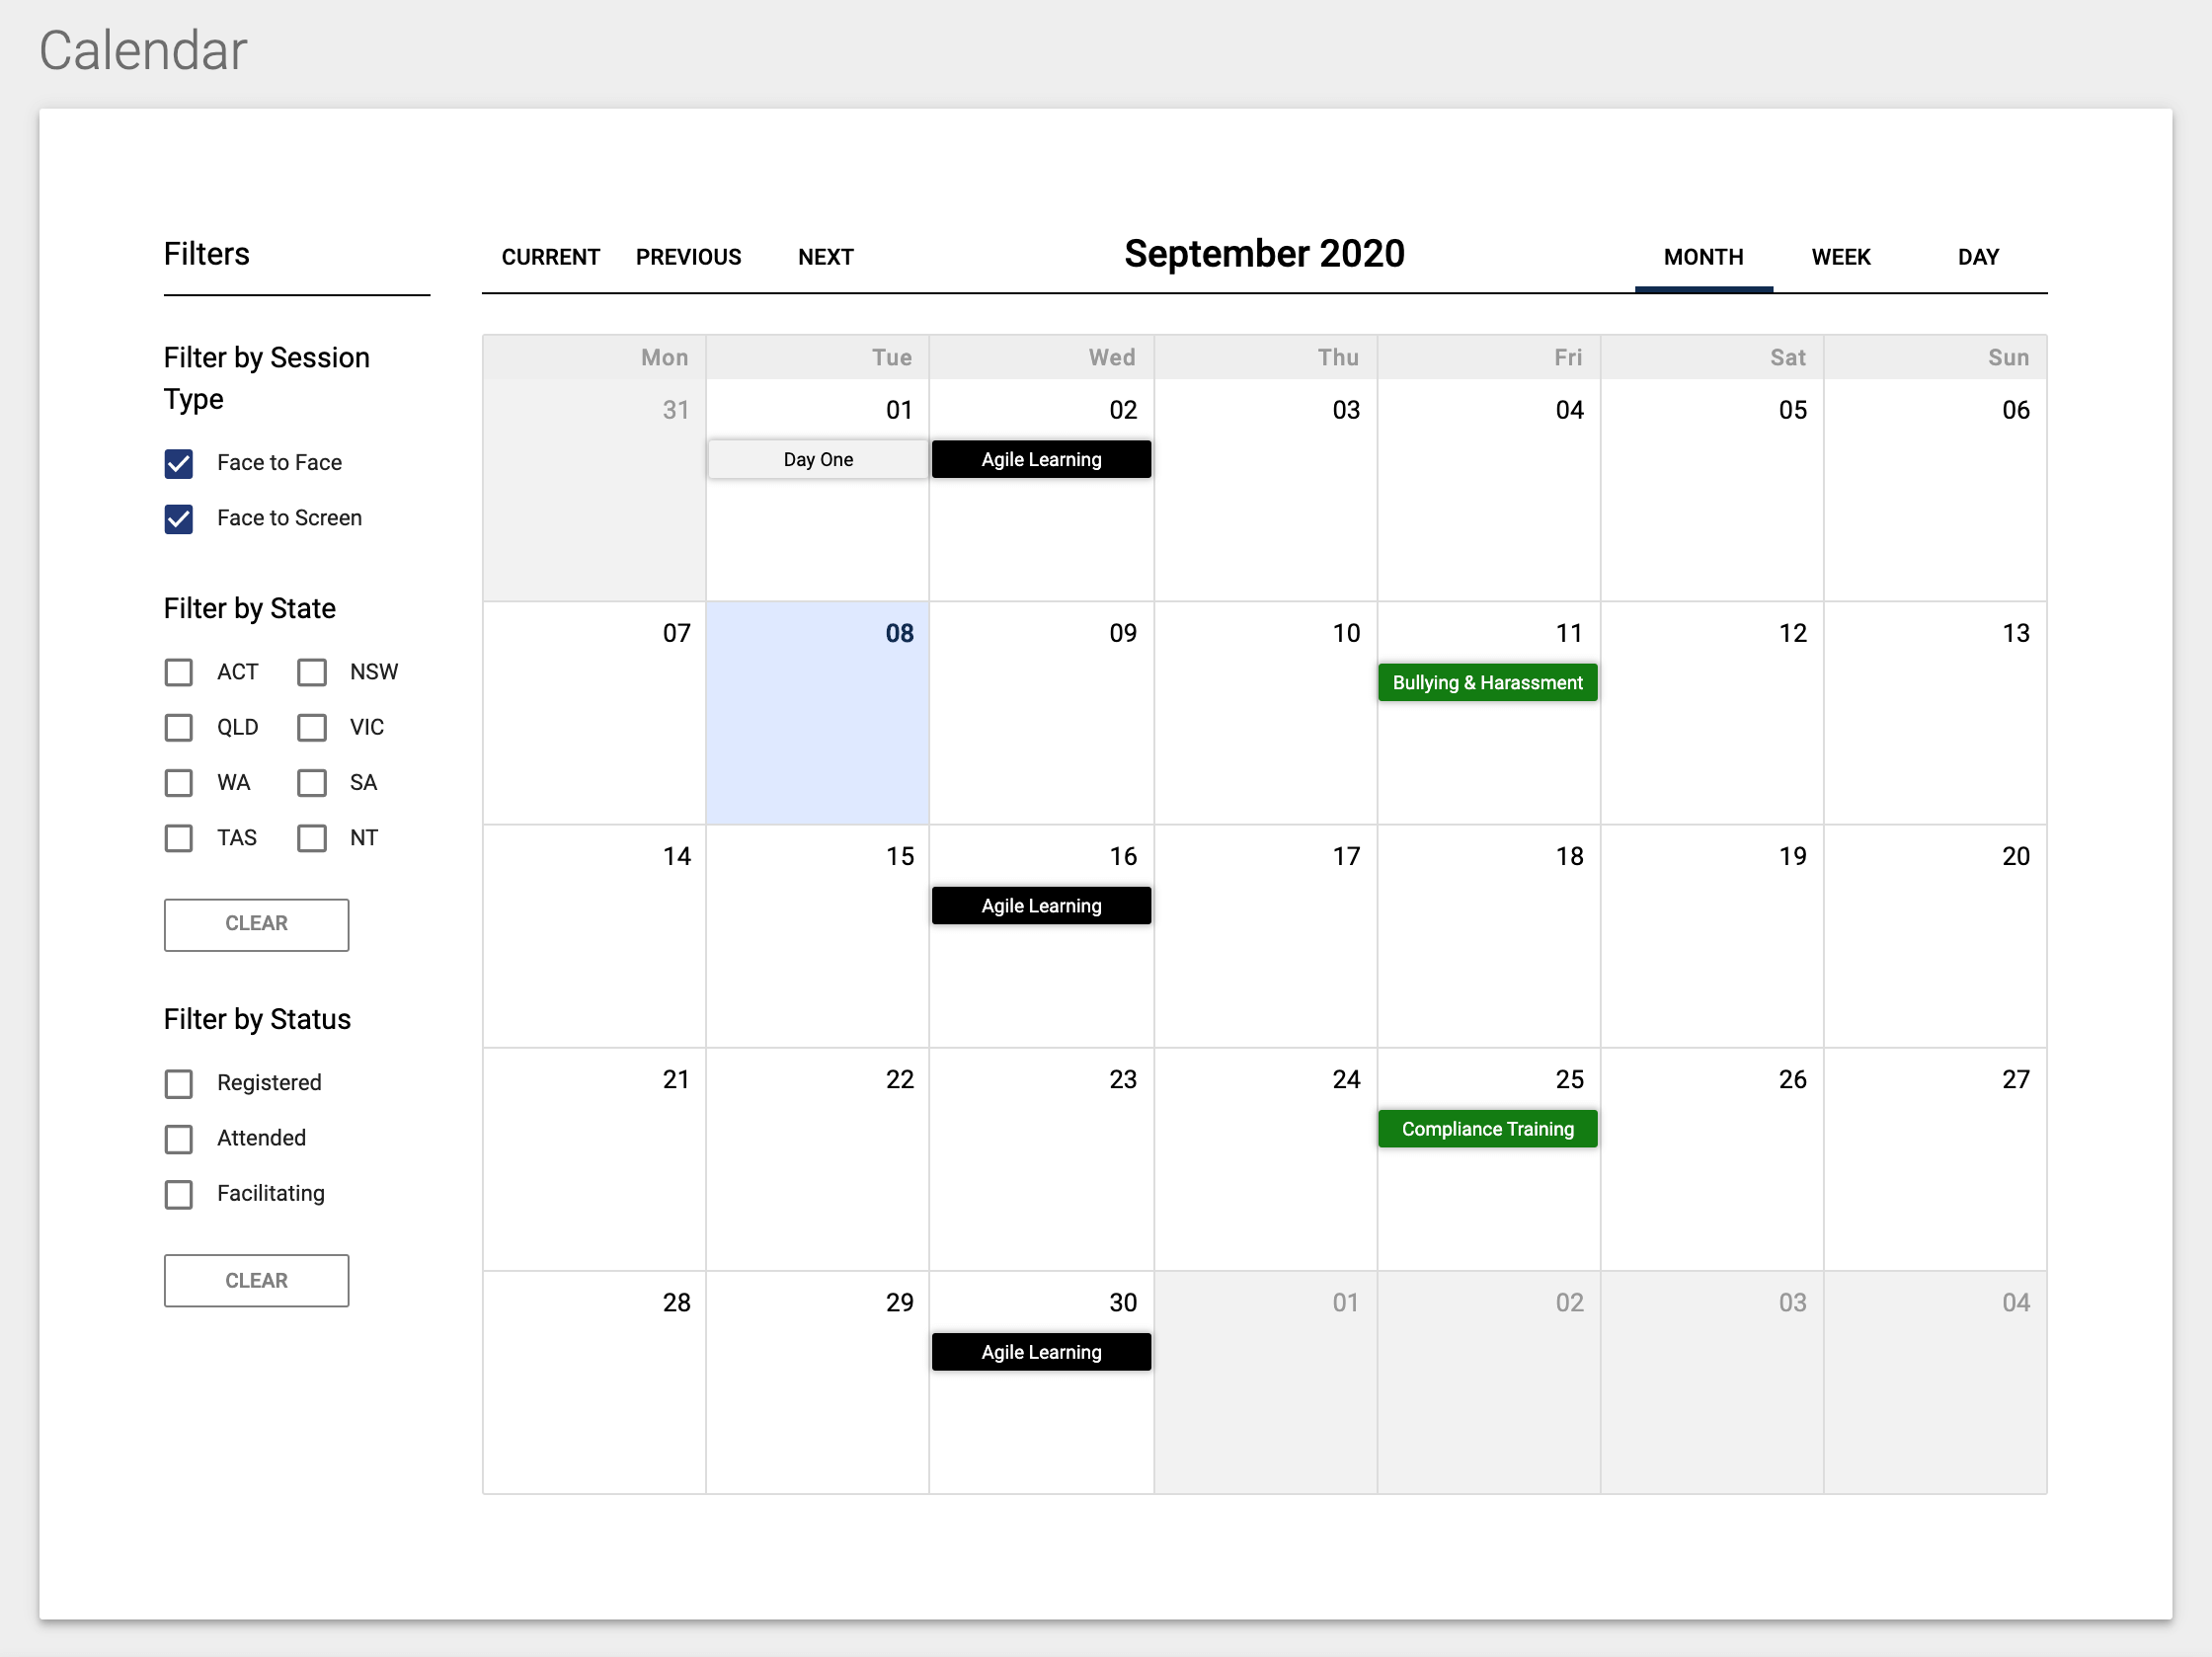Image resolution: width=2212 pixels, height=1657 pixels.
Task: Clear the state filters with CLEAR
Action: click(x=257, y=925)
